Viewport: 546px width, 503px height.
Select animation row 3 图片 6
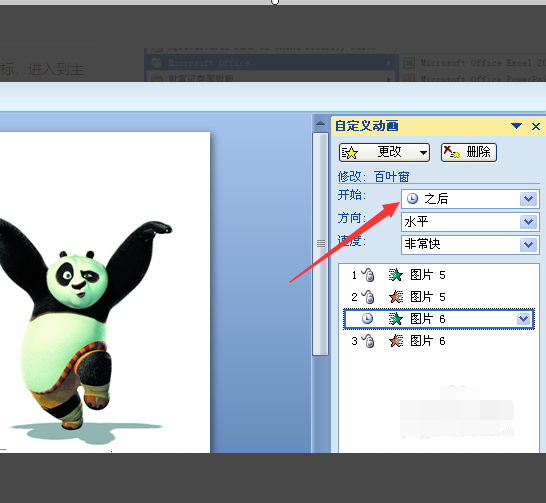439,341
